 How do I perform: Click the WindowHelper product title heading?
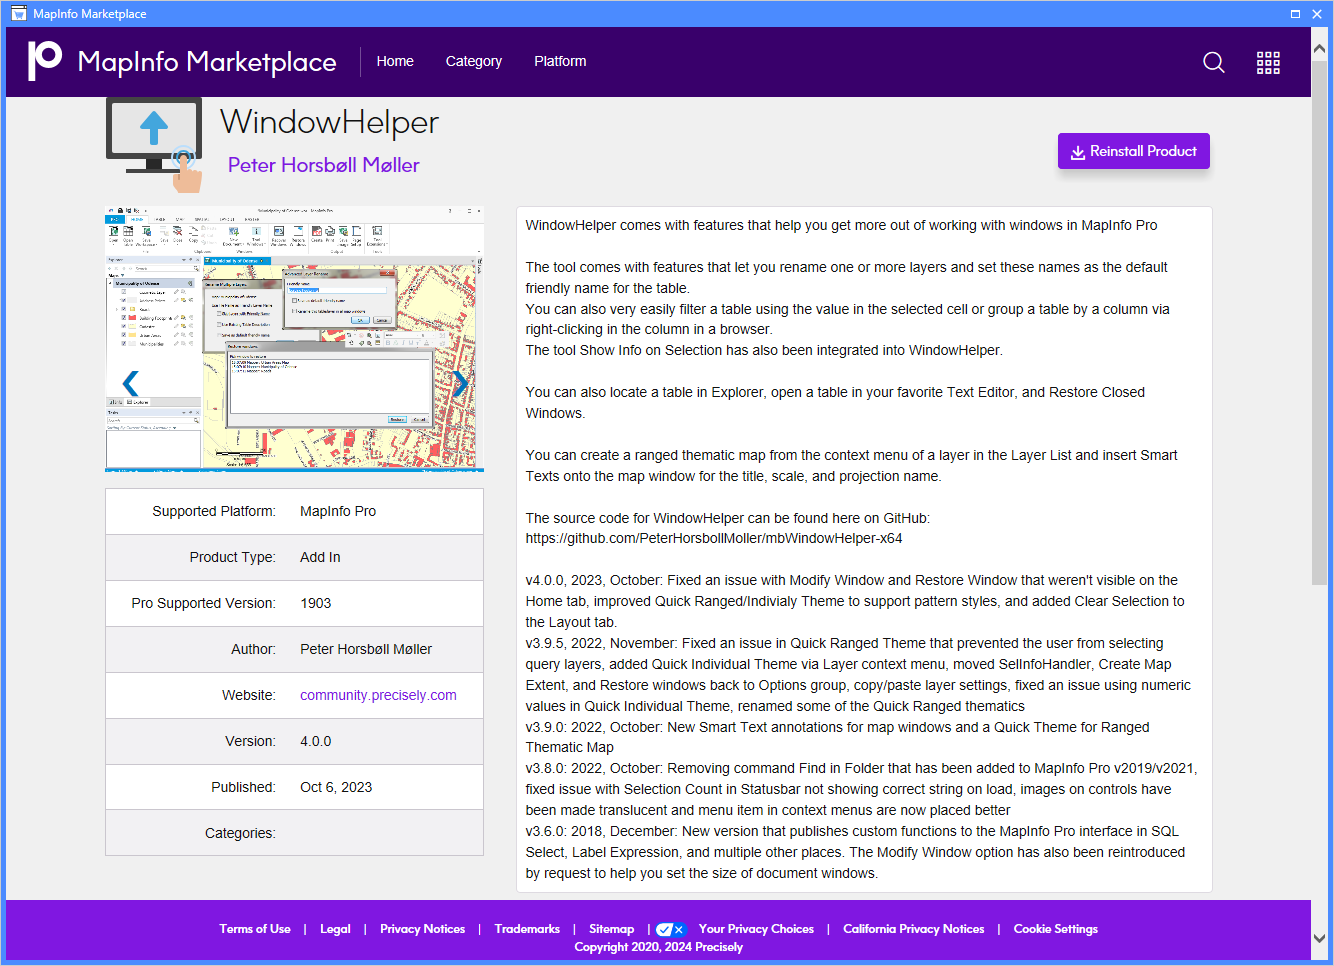pyautogui.click(x=329, y=122)
